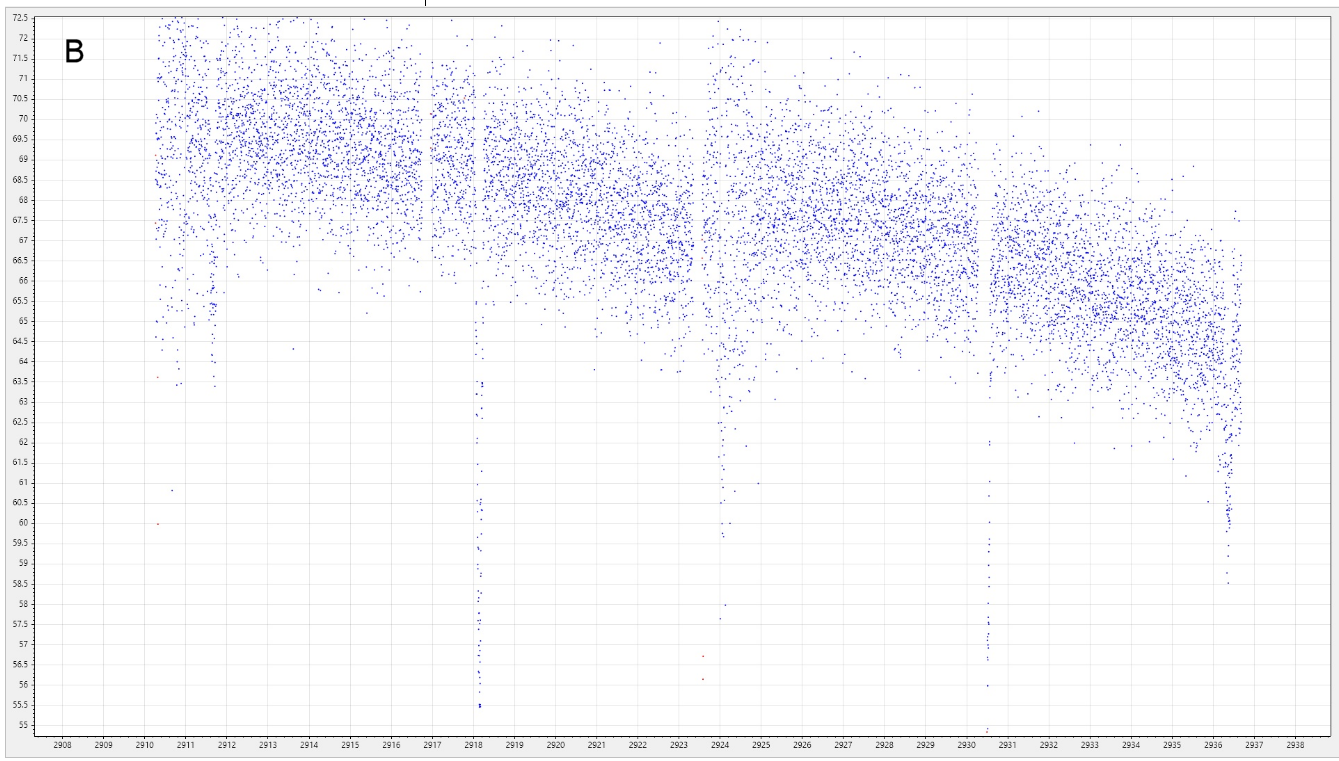Viewport: 1339px width, 761px height.
Task: Click the 63.5 label on the y-axis
Action: tap(22, 381)
